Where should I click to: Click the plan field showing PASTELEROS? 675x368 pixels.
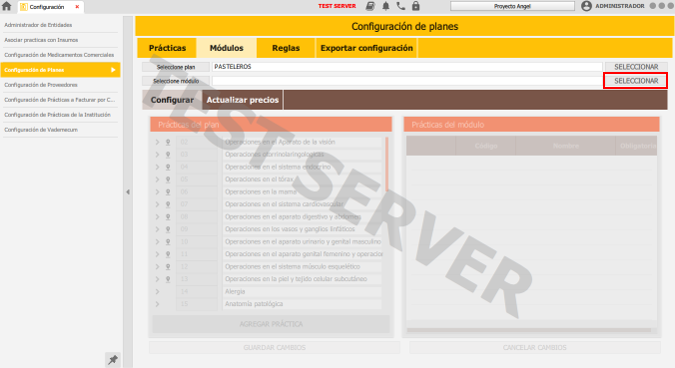tap(407, 67)
